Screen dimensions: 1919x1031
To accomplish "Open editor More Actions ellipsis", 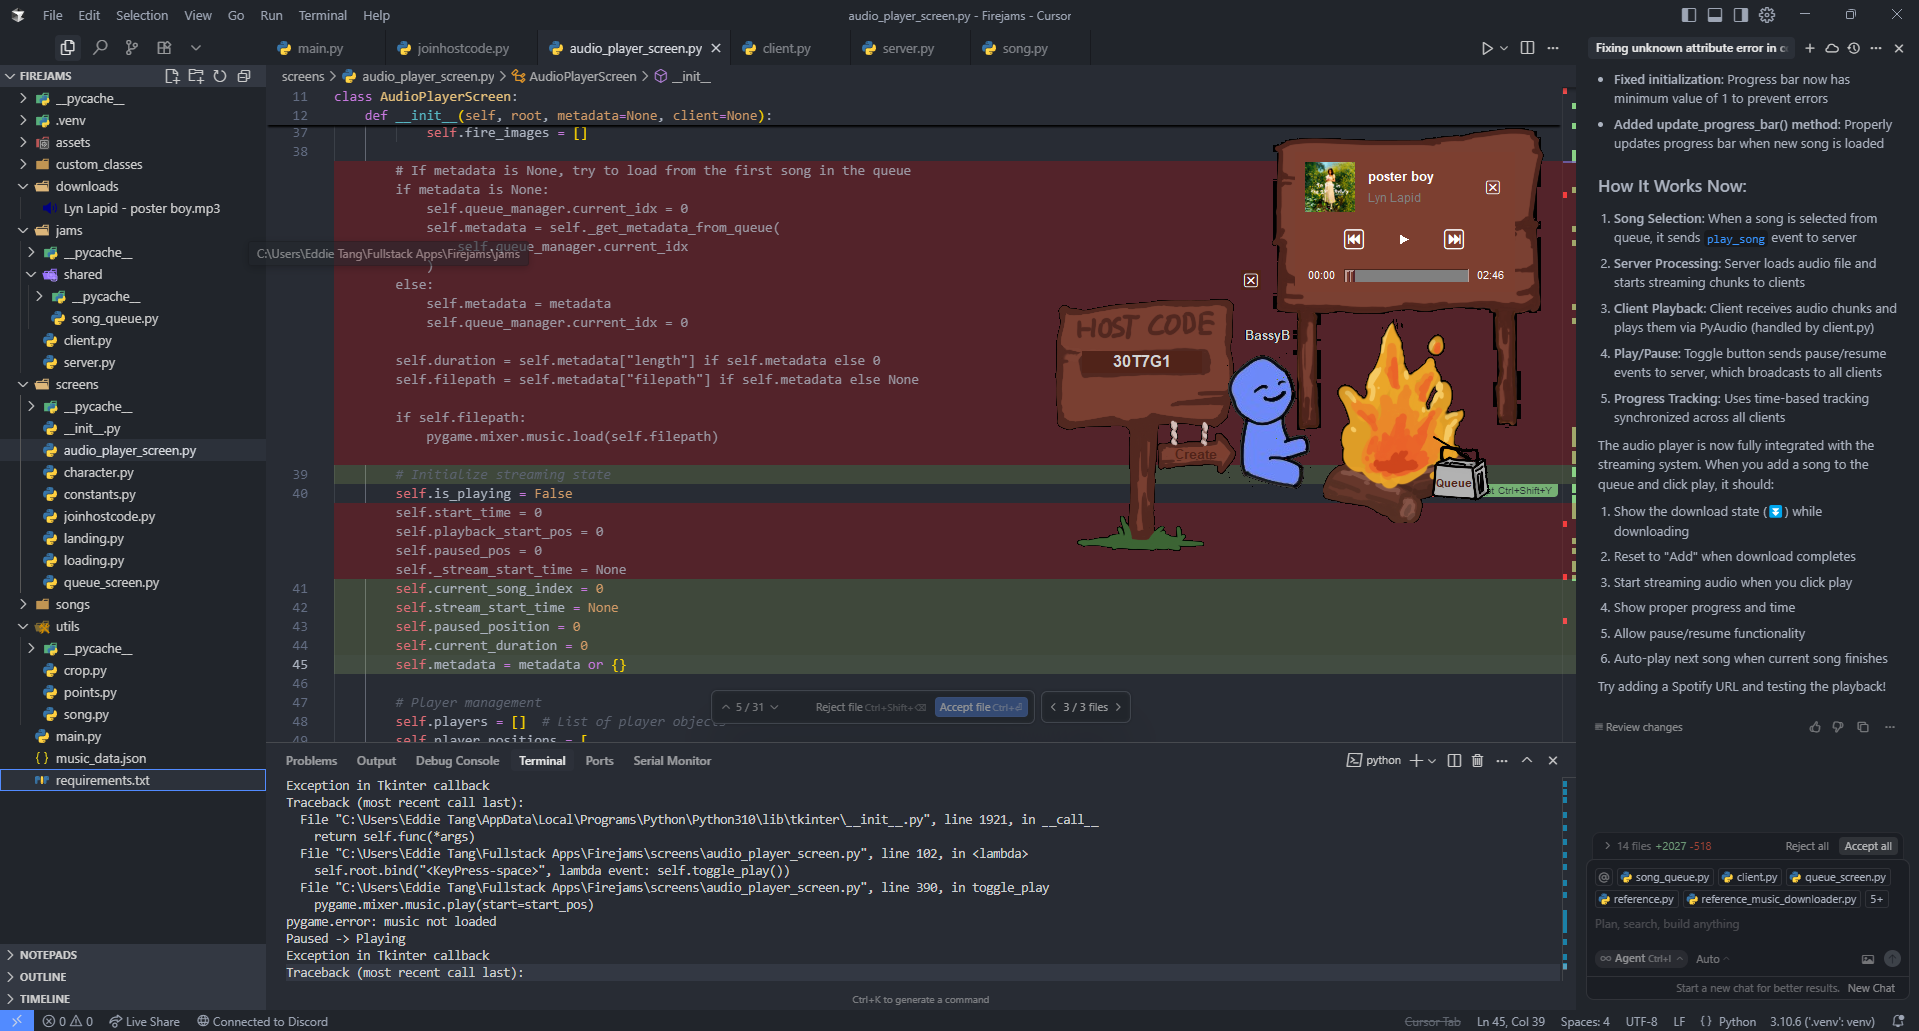I will 1553,48.
